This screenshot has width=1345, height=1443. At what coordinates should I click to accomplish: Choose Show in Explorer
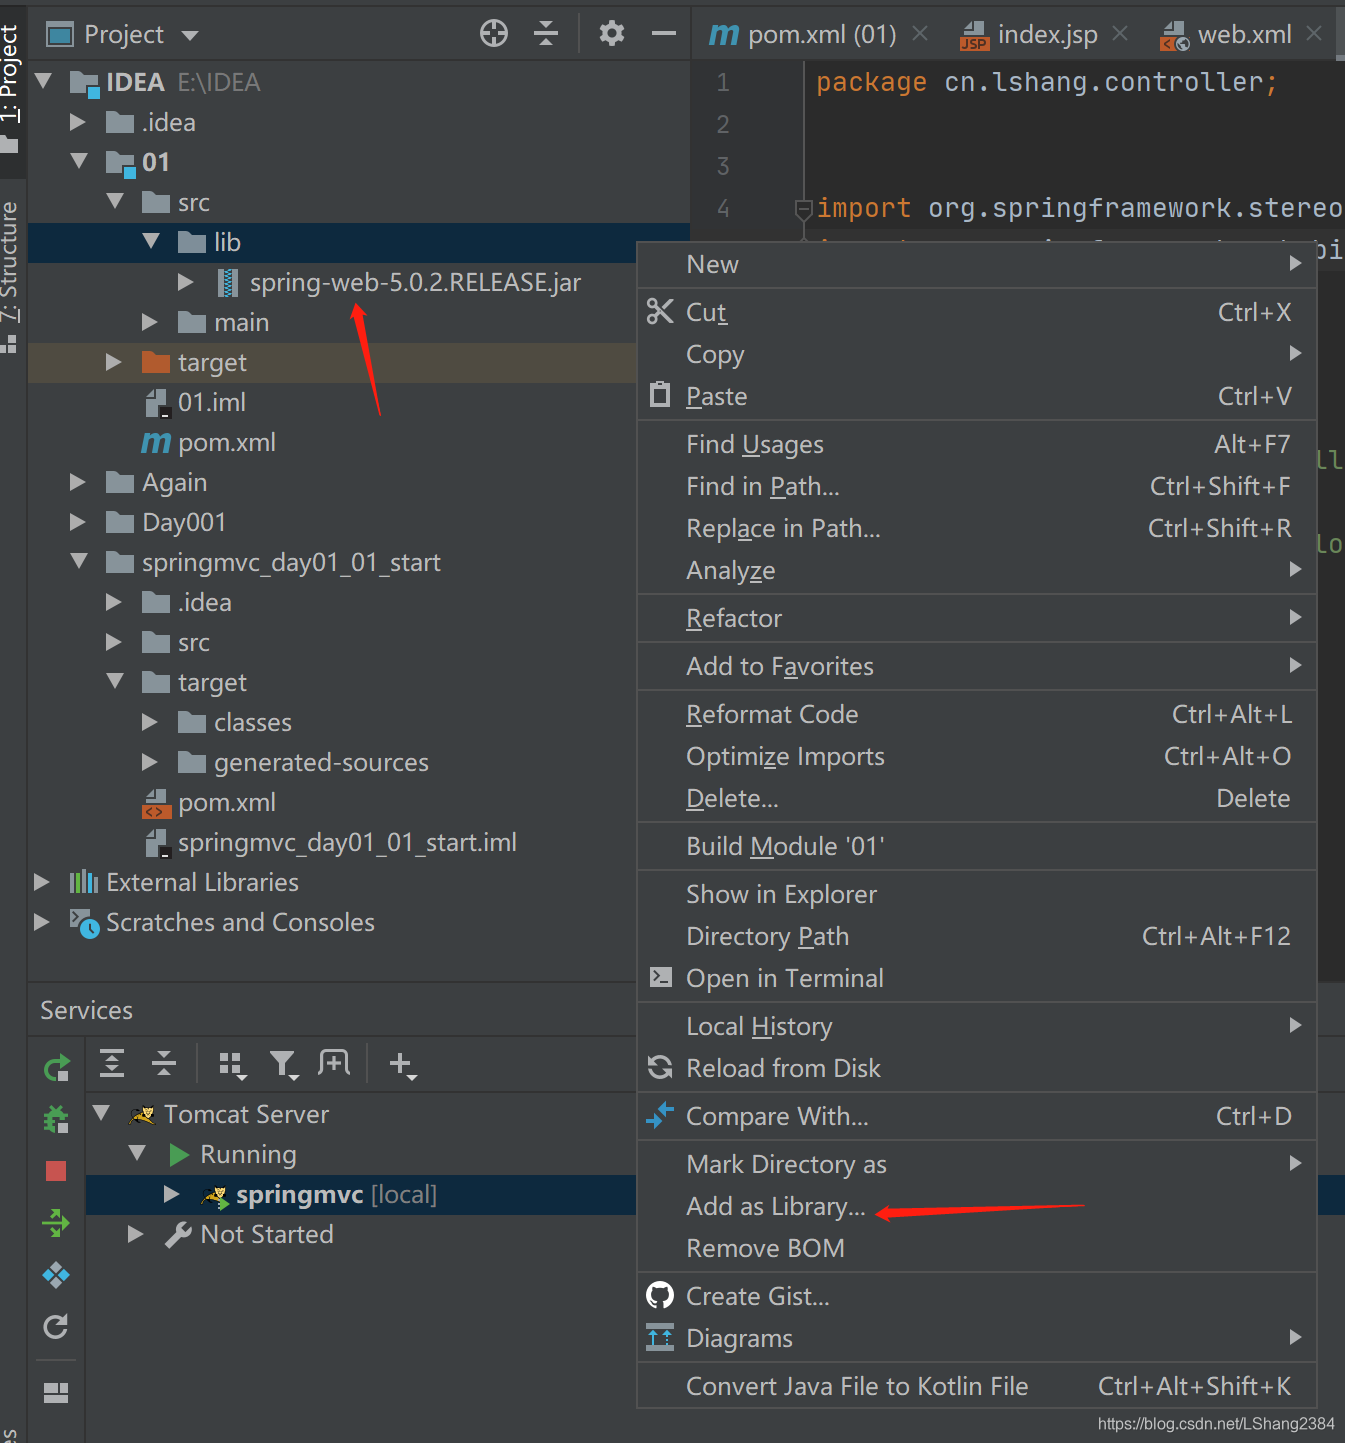977,894
